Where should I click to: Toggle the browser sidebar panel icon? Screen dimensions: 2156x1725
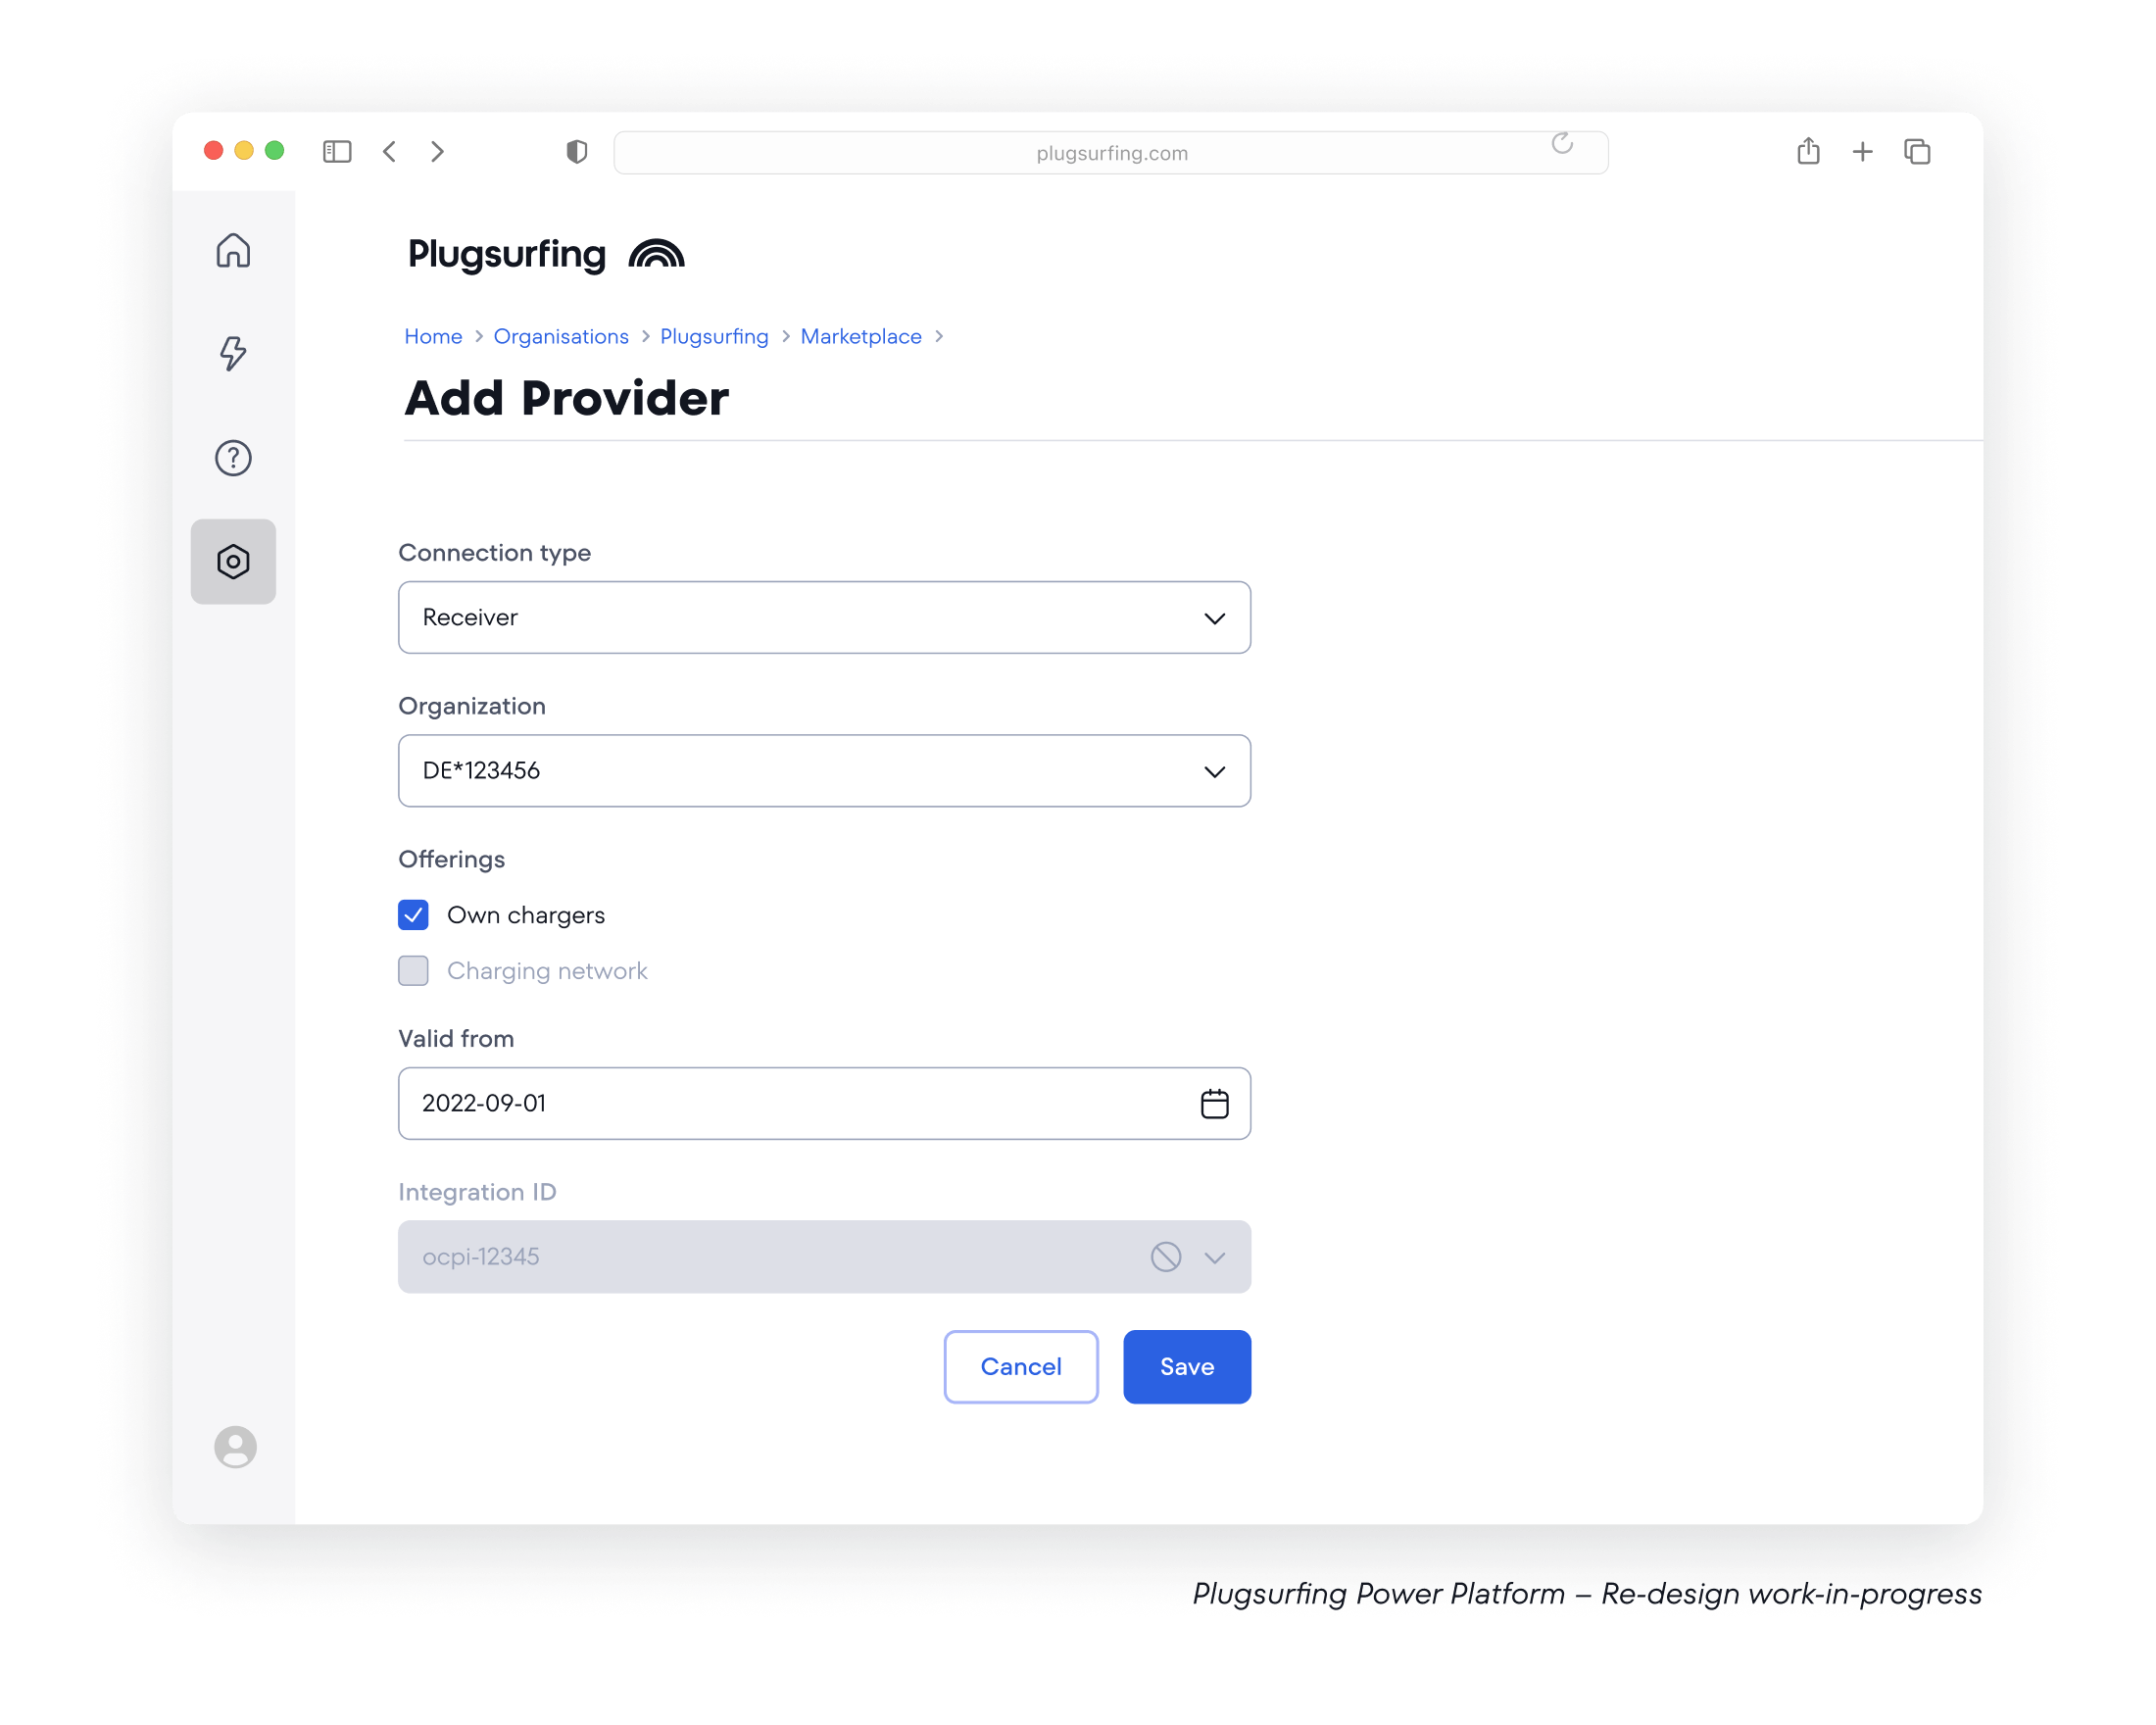click(337, 151)
